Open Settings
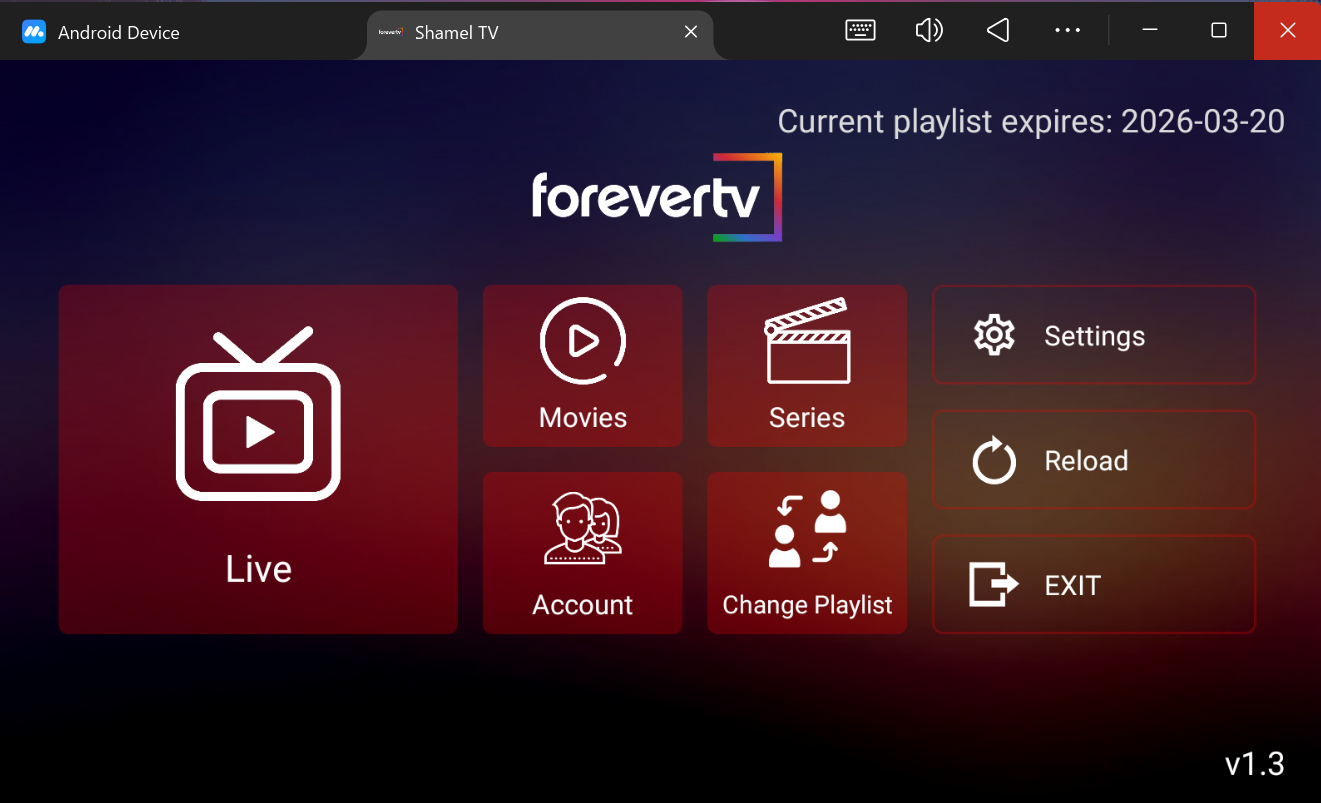This screenshot has height=803, width=1321. pos(1094,335)
